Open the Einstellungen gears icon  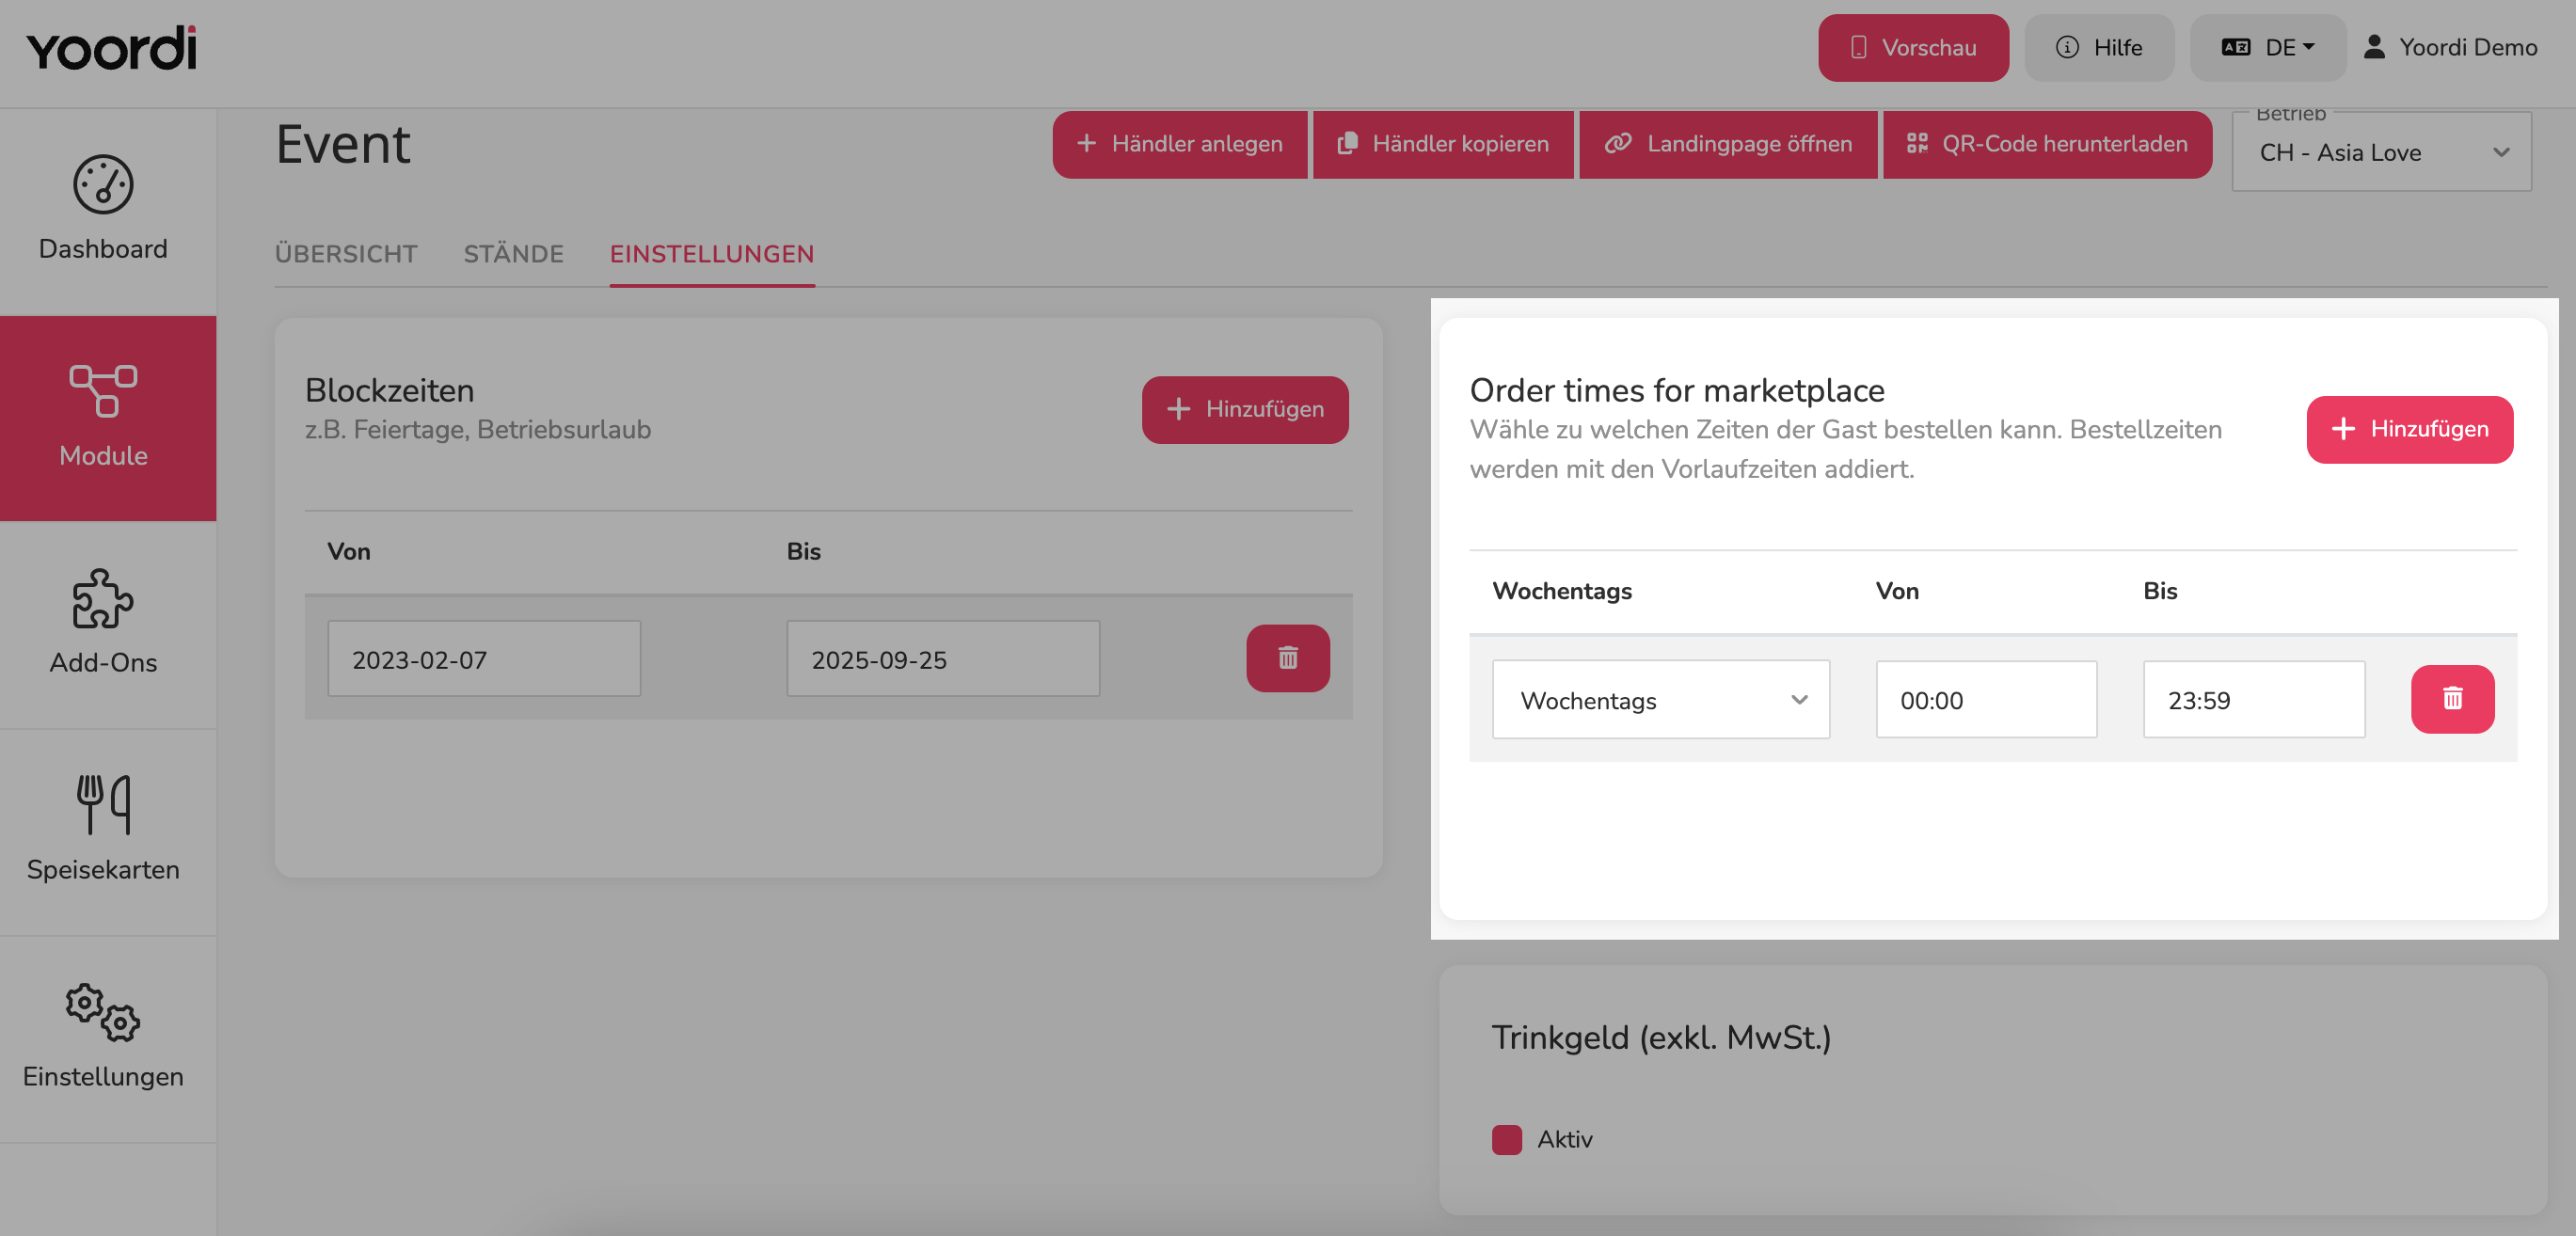pyautogui.click(x=103, y=1012)
